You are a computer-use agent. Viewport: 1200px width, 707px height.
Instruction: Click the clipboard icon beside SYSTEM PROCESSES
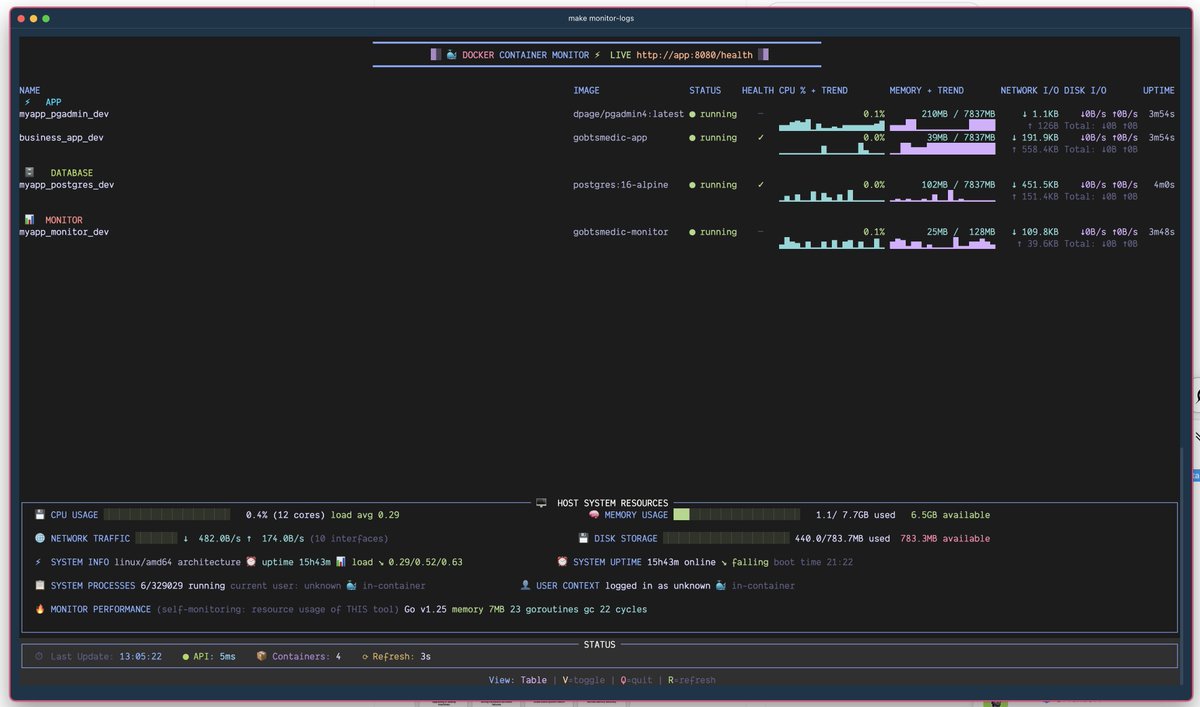(x=40, y=585)
